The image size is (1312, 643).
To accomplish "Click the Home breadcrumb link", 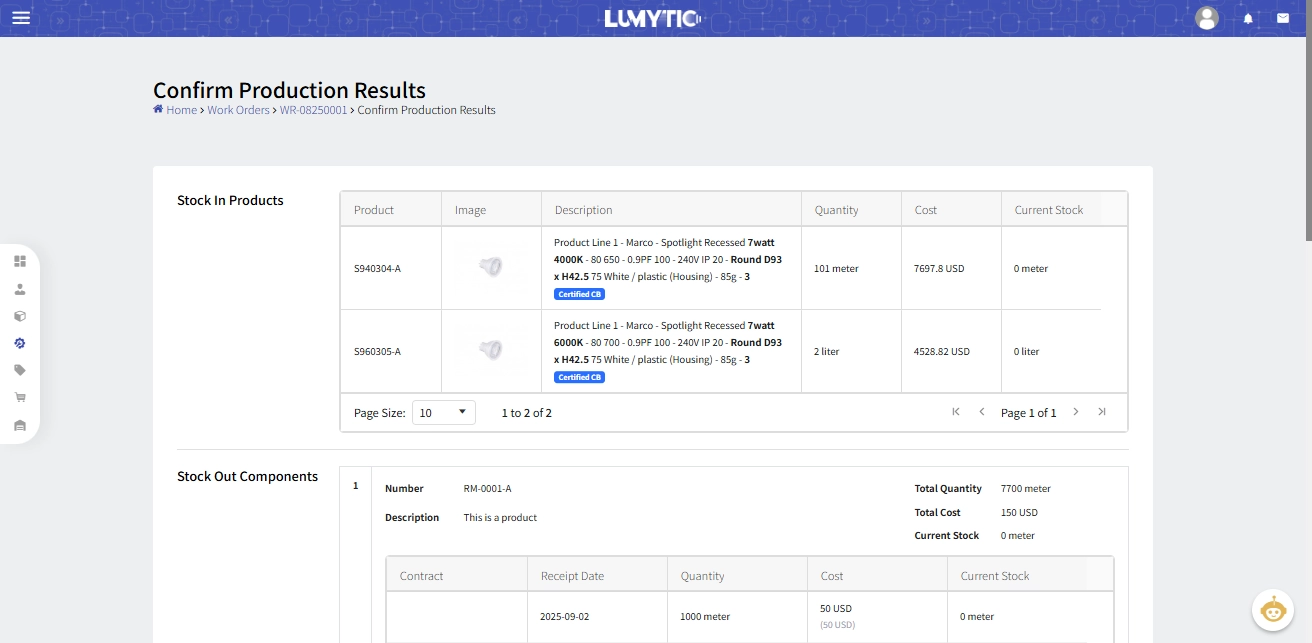I will coord(181,110).
